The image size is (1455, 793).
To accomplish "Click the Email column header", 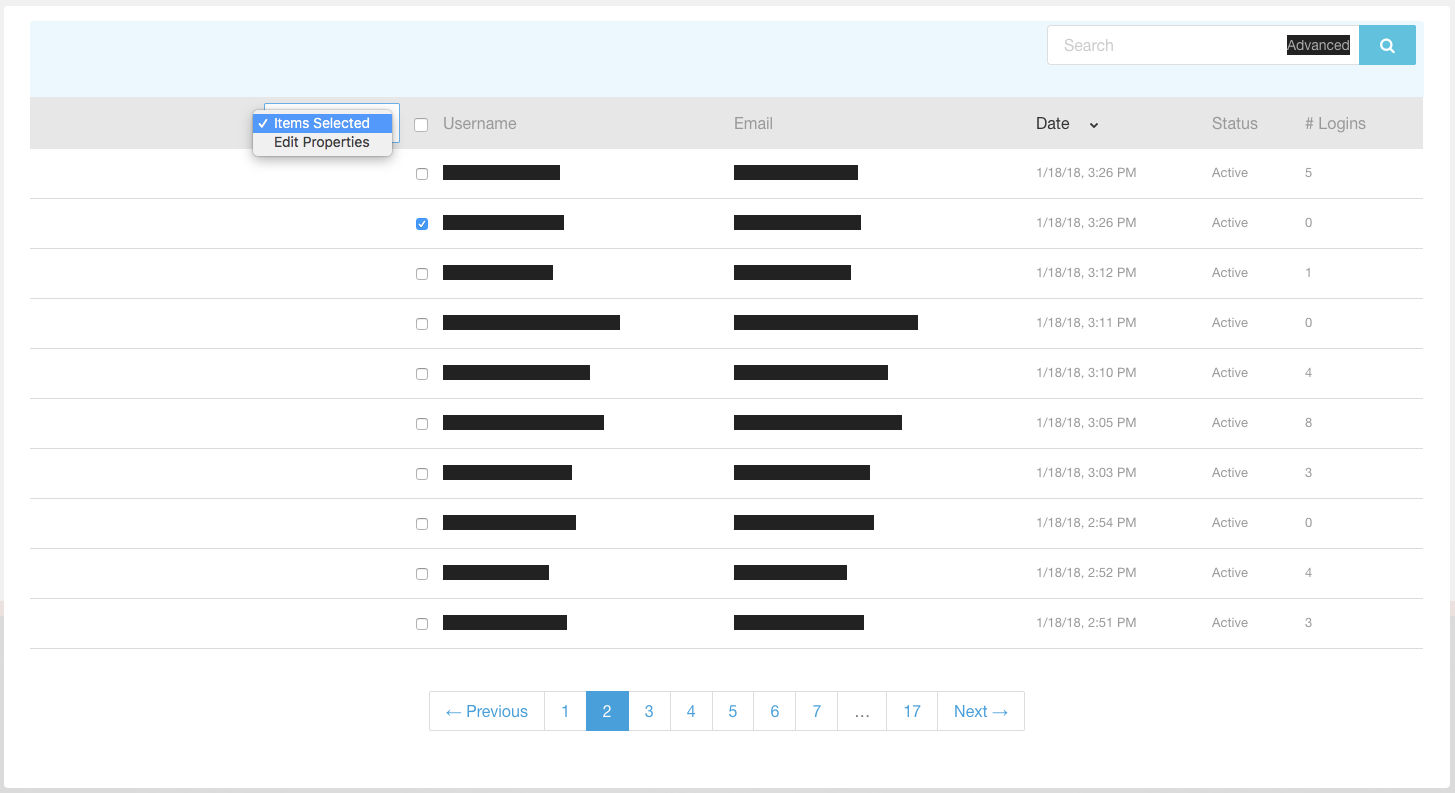I will tap(753, 123).
